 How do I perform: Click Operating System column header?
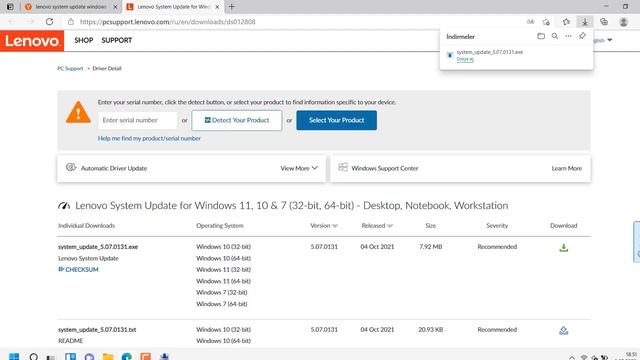point(220,226)
